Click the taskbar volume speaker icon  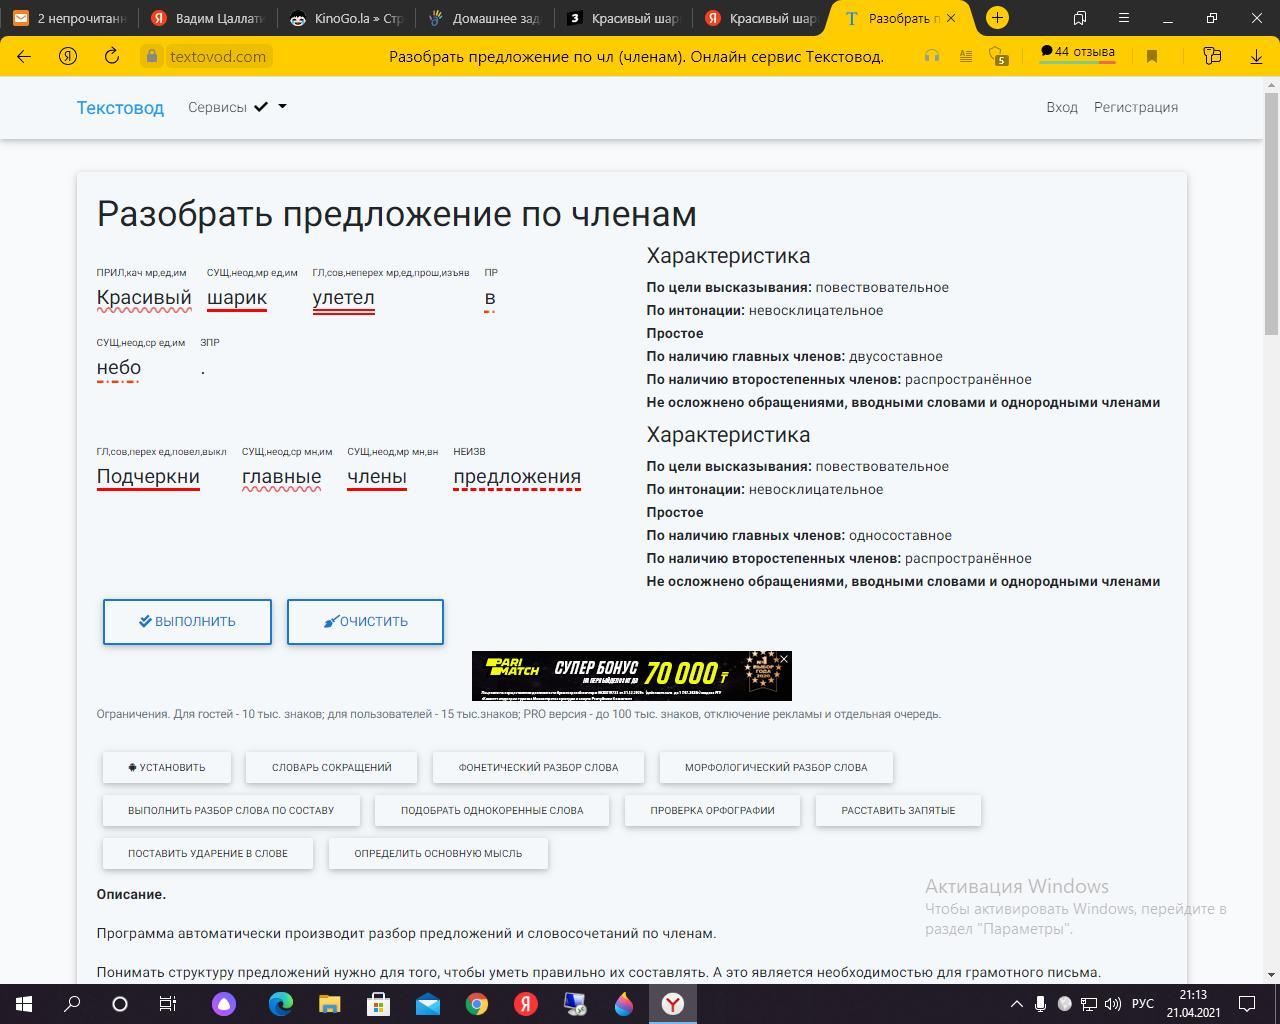tap(1112, 1004)
